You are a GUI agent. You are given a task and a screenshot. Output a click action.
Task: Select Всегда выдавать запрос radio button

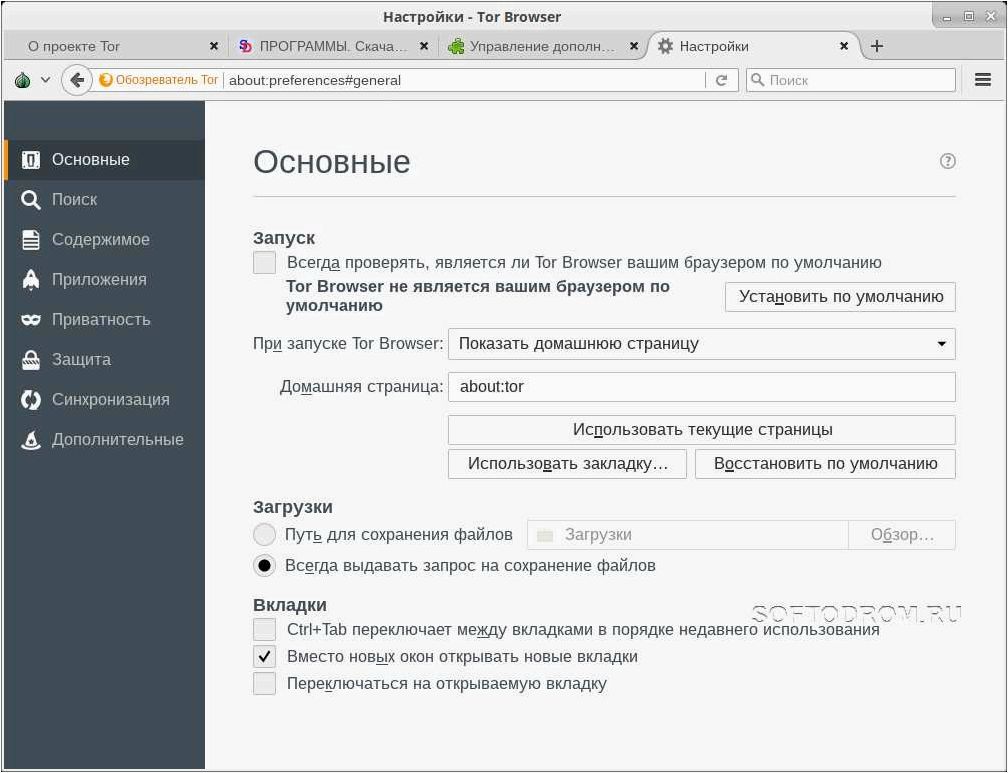click(x=264, y=566)
